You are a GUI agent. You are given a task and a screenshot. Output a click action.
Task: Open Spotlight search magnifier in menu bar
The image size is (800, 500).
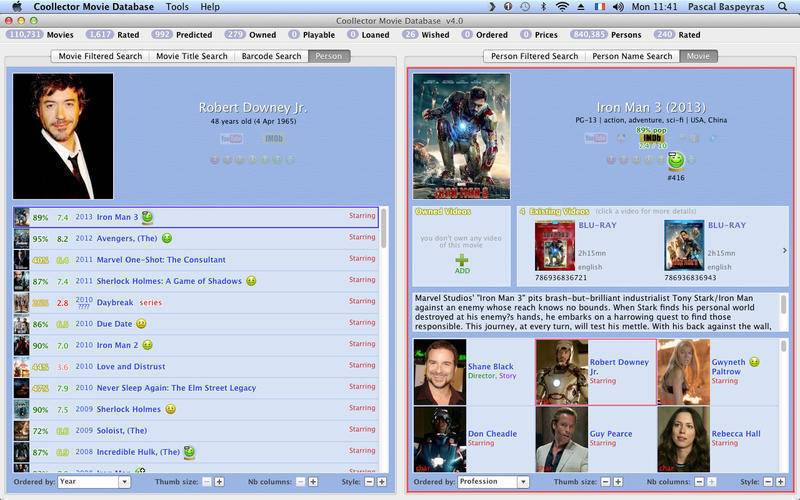pyautogui.click(x=782, y=7)
